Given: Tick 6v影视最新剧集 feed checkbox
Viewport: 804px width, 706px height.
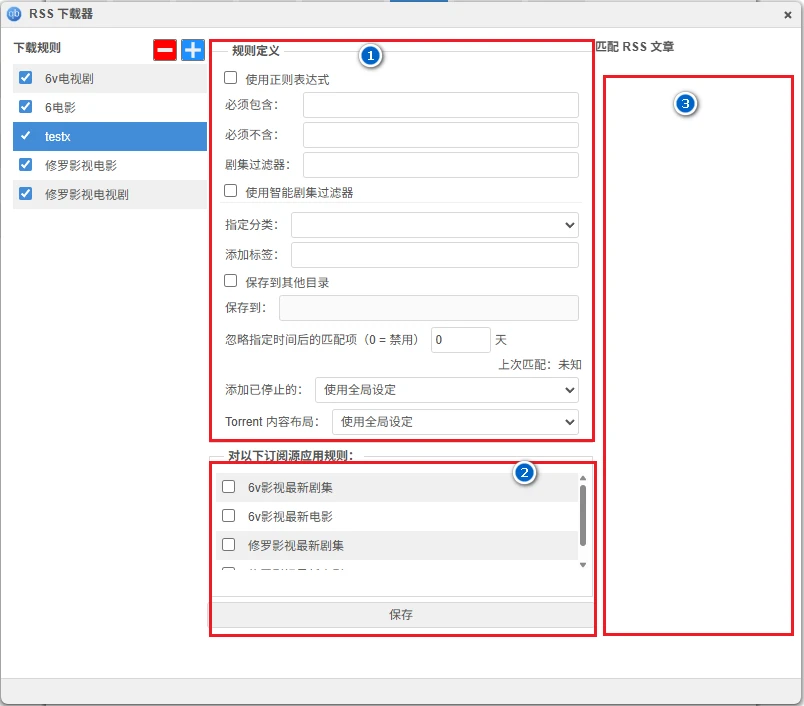Looking at the screenshot, I should [229, 487].
